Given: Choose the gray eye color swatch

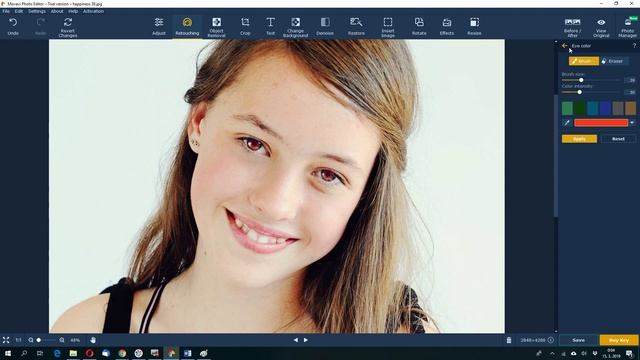Looking at the screenshot, I should pos(618,108).
